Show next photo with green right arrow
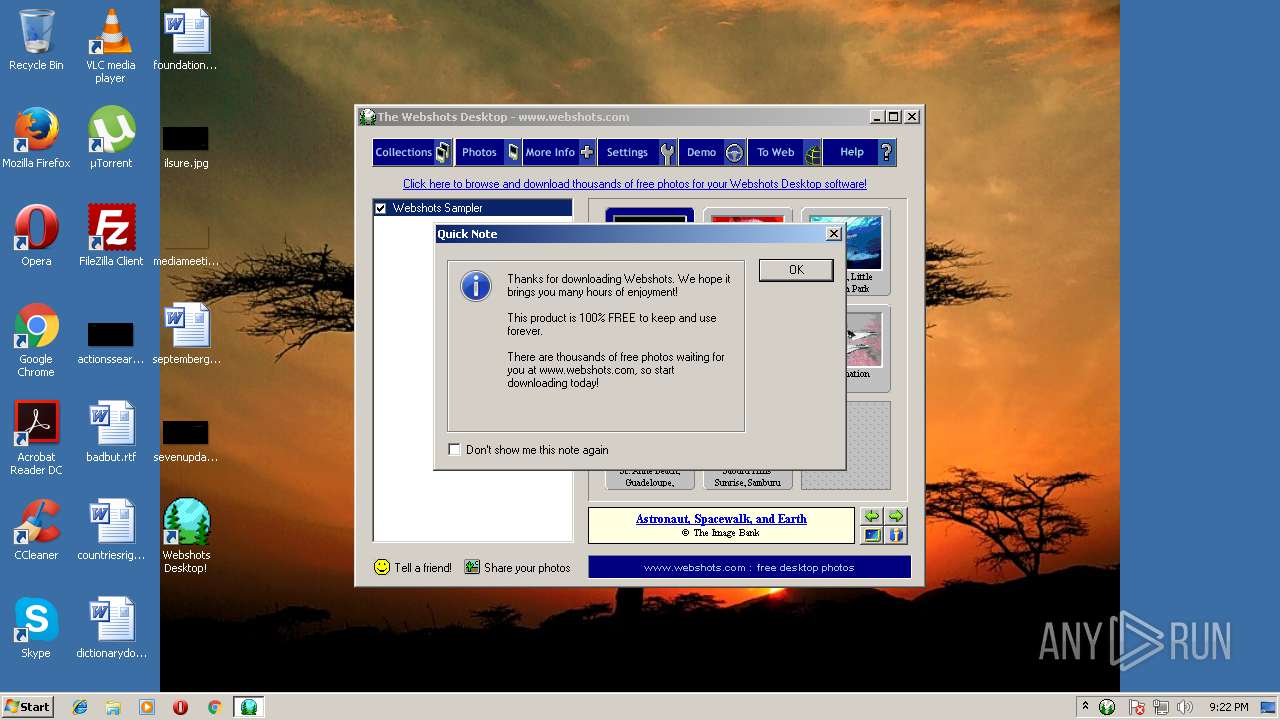Viewport: 1280px width, 720px height. pyautogui.click(x=896, y=516)
